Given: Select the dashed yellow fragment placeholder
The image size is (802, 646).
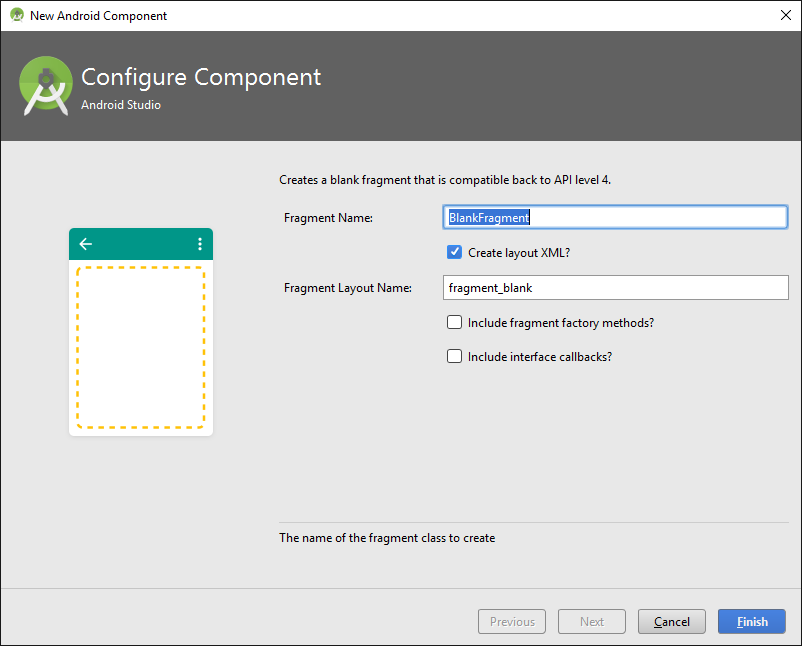Looking at the screenshot, I should click(x=141, y=346).
